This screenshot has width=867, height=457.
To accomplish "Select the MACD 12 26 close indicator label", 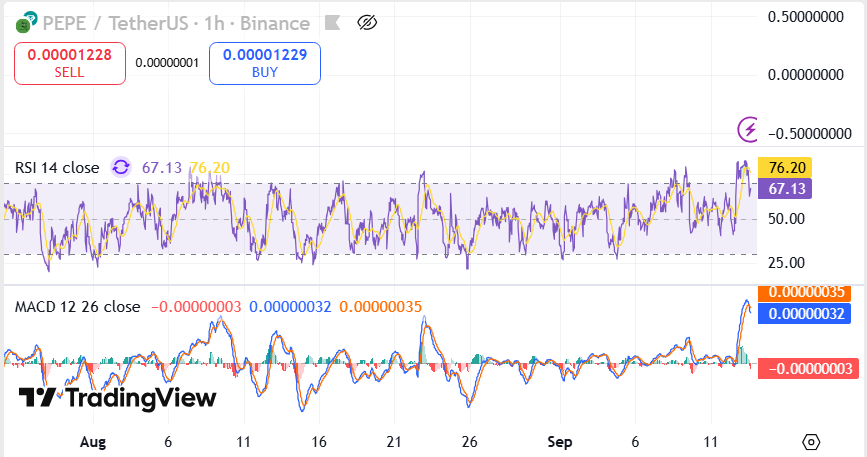I will (x=77, y=307).
